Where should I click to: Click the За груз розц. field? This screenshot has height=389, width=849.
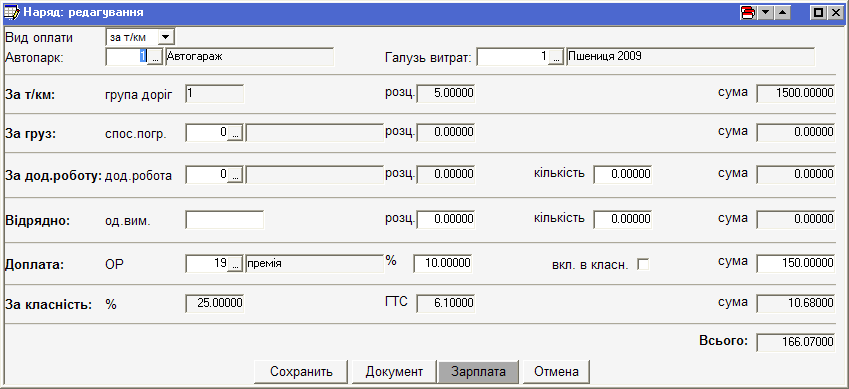[446, 133]
